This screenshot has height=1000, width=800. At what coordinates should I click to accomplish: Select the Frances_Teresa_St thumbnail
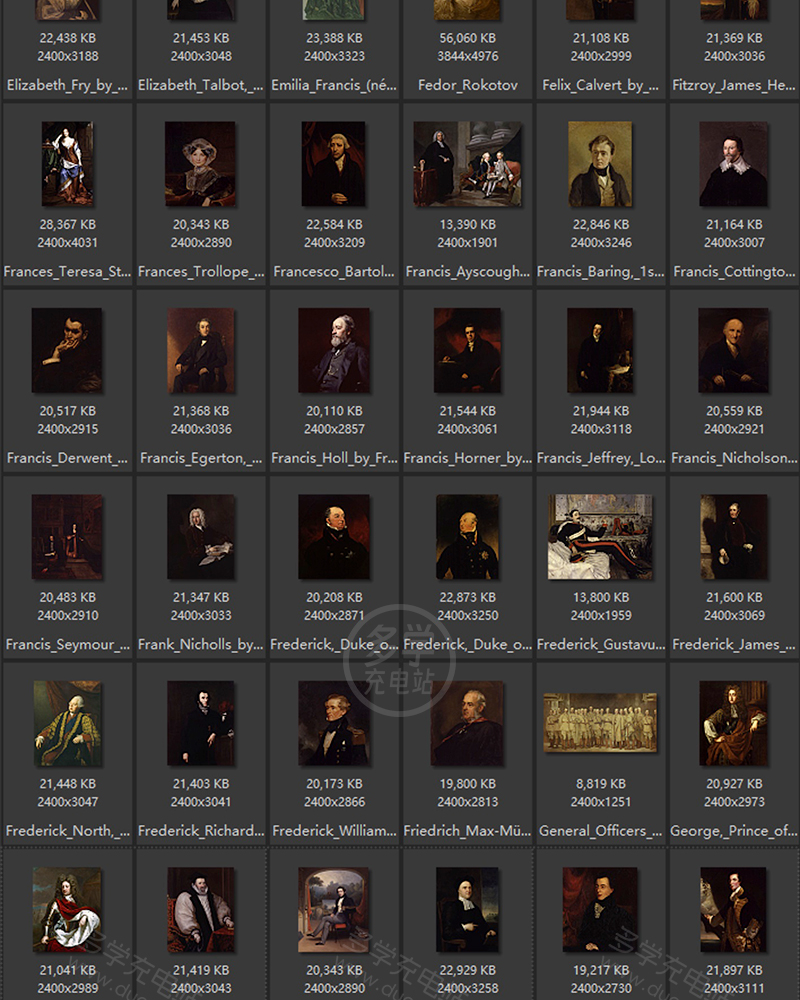[x=67, y=164]
